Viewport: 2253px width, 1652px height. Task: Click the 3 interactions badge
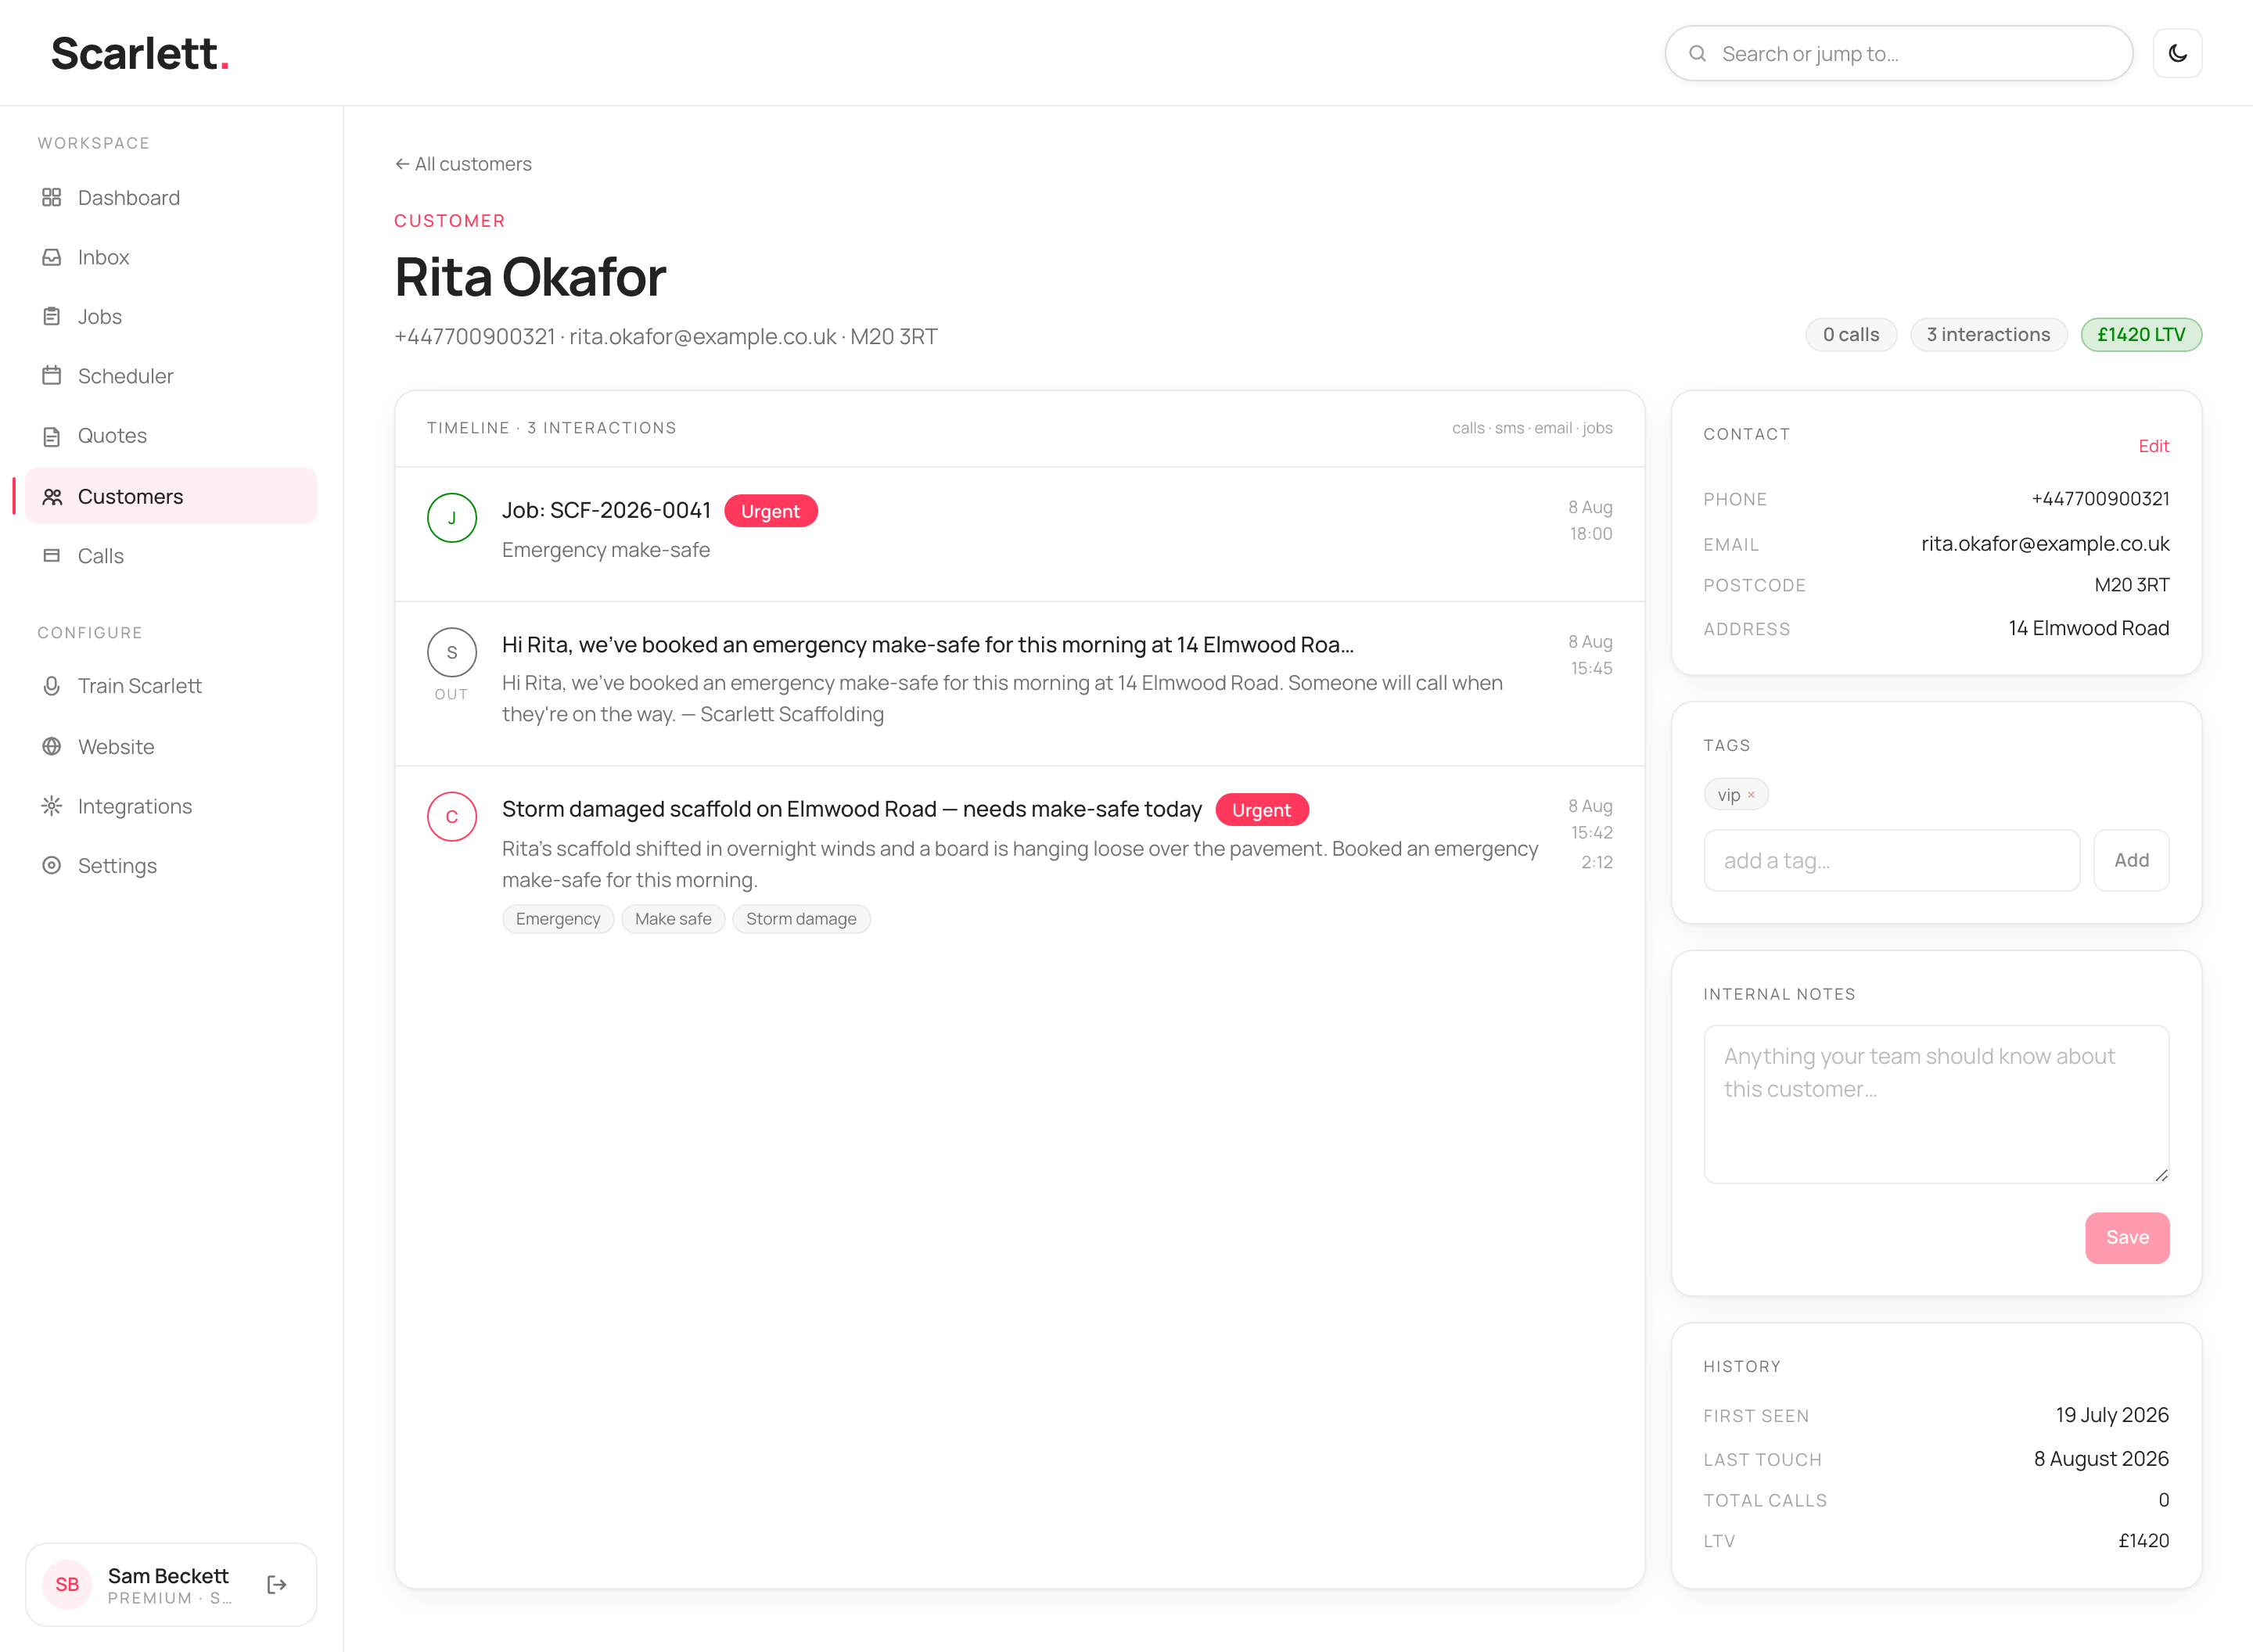click(1988, 334)
